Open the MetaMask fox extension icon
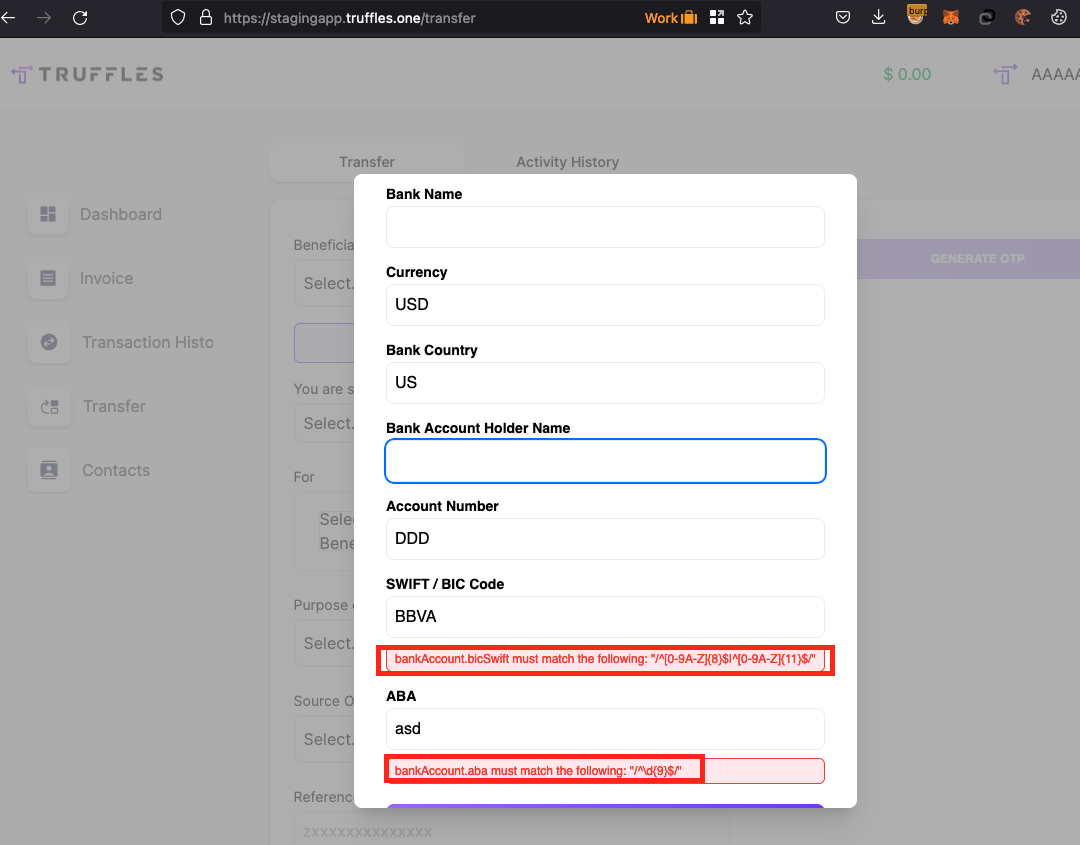Screen dimensions: 1080x845 tap(951, 18)
